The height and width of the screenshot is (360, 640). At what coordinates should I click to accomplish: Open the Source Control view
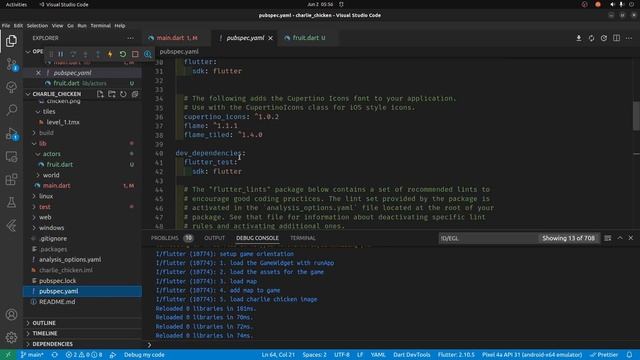coord(11,64)
